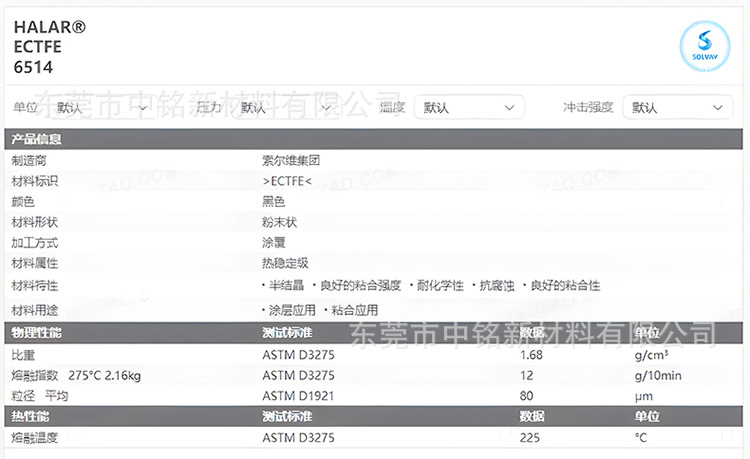Click the 制造商 row label
This screenshot has height=459, width=750.
29,161
